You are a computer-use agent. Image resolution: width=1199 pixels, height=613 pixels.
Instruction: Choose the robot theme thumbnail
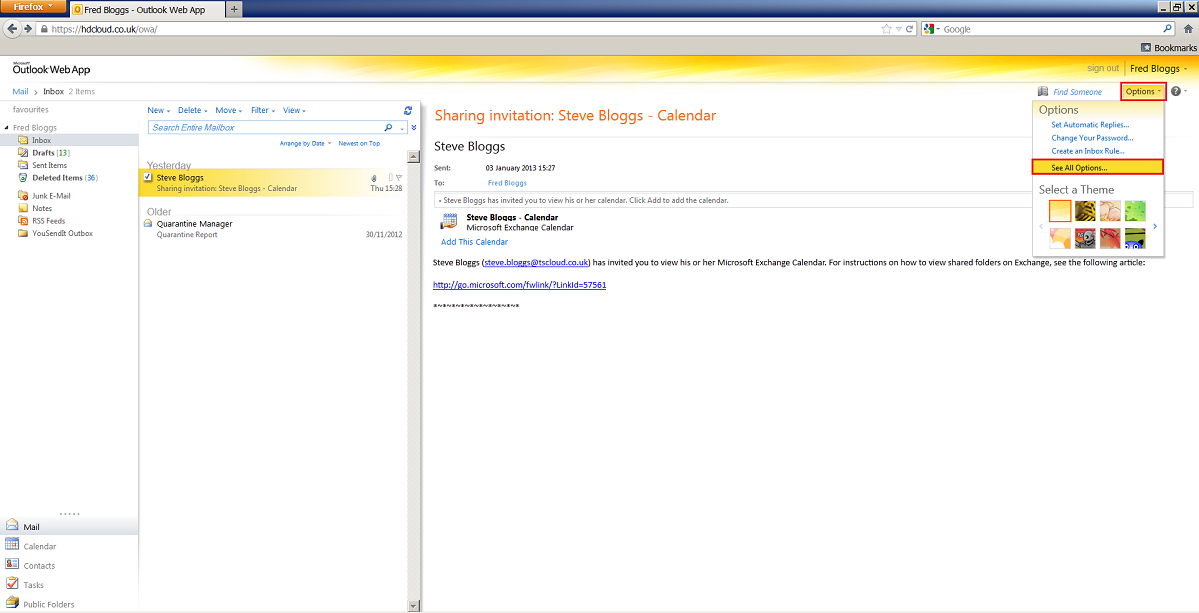1085,238
